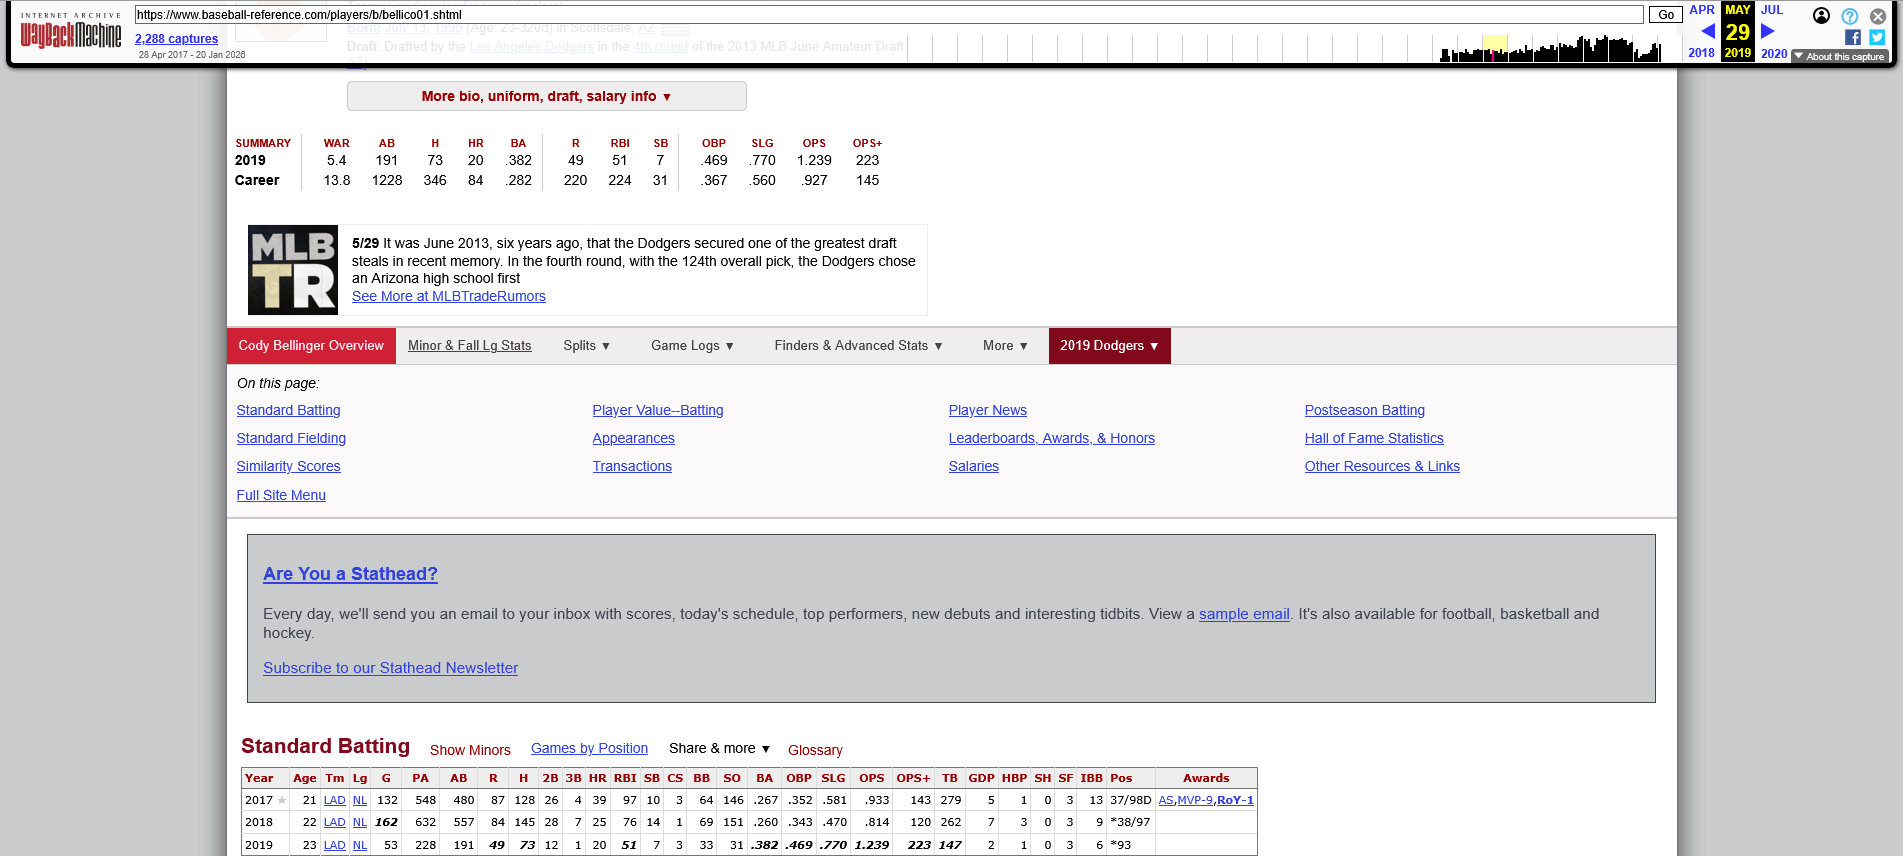Expand the 2019 Dodgers menu
This screenshot has height=856, width=1903.
[1109, 346]
